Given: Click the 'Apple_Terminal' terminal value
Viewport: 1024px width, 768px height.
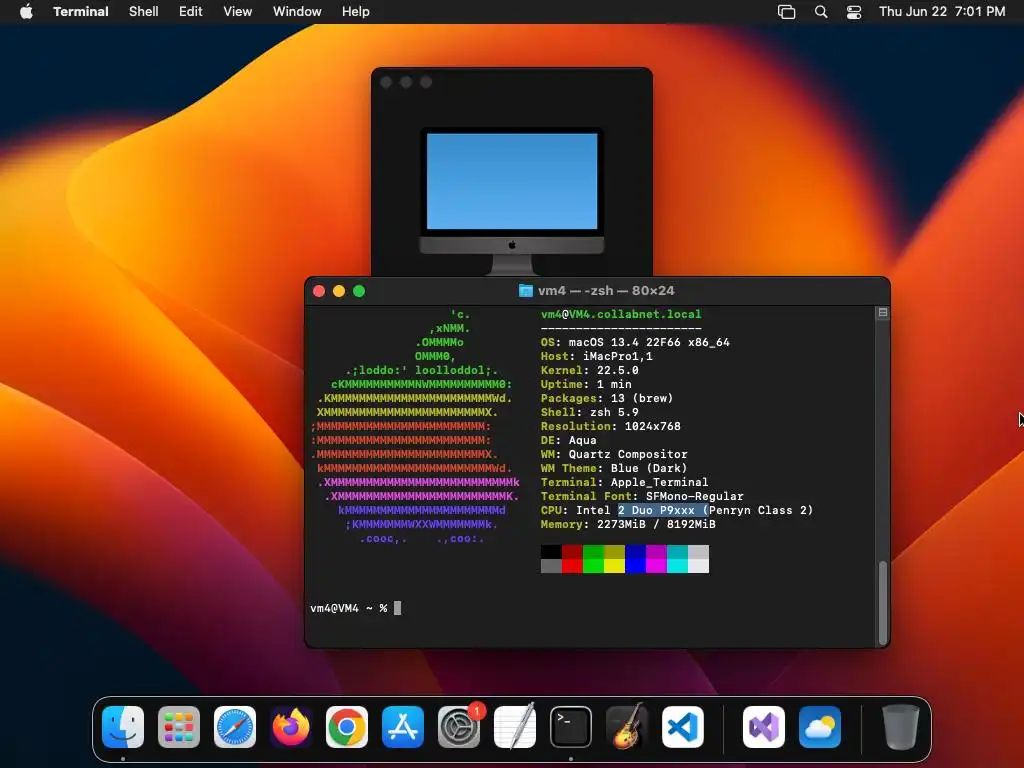Looking at the screenshot, I should (660, 483).
